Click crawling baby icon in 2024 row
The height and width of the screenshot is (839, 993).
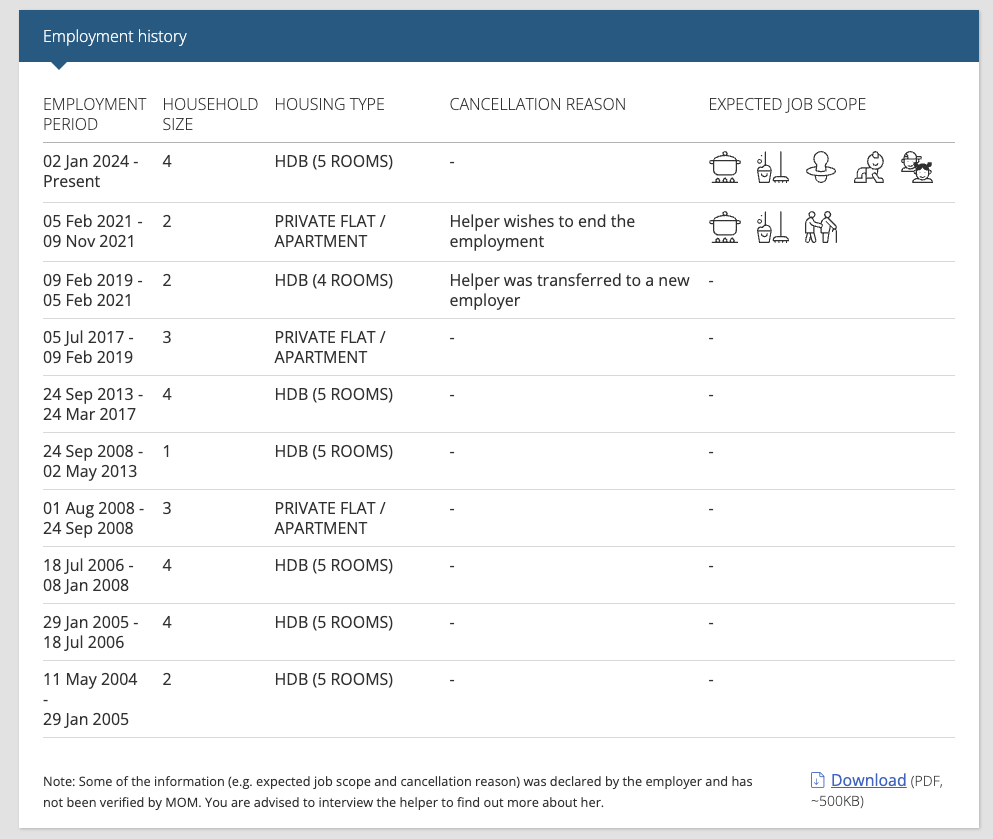pyautogui.click(x=869, y=167)
